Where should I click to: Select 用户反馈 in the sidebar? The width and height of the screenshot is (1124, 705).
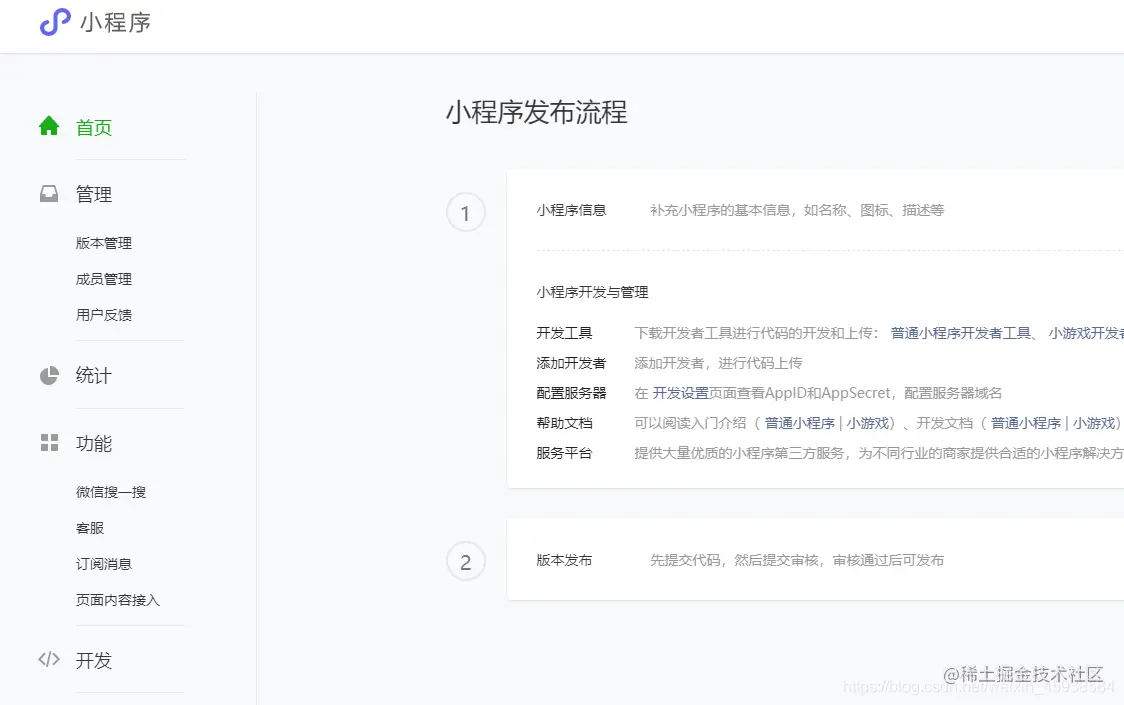click(x=103, y=314)
